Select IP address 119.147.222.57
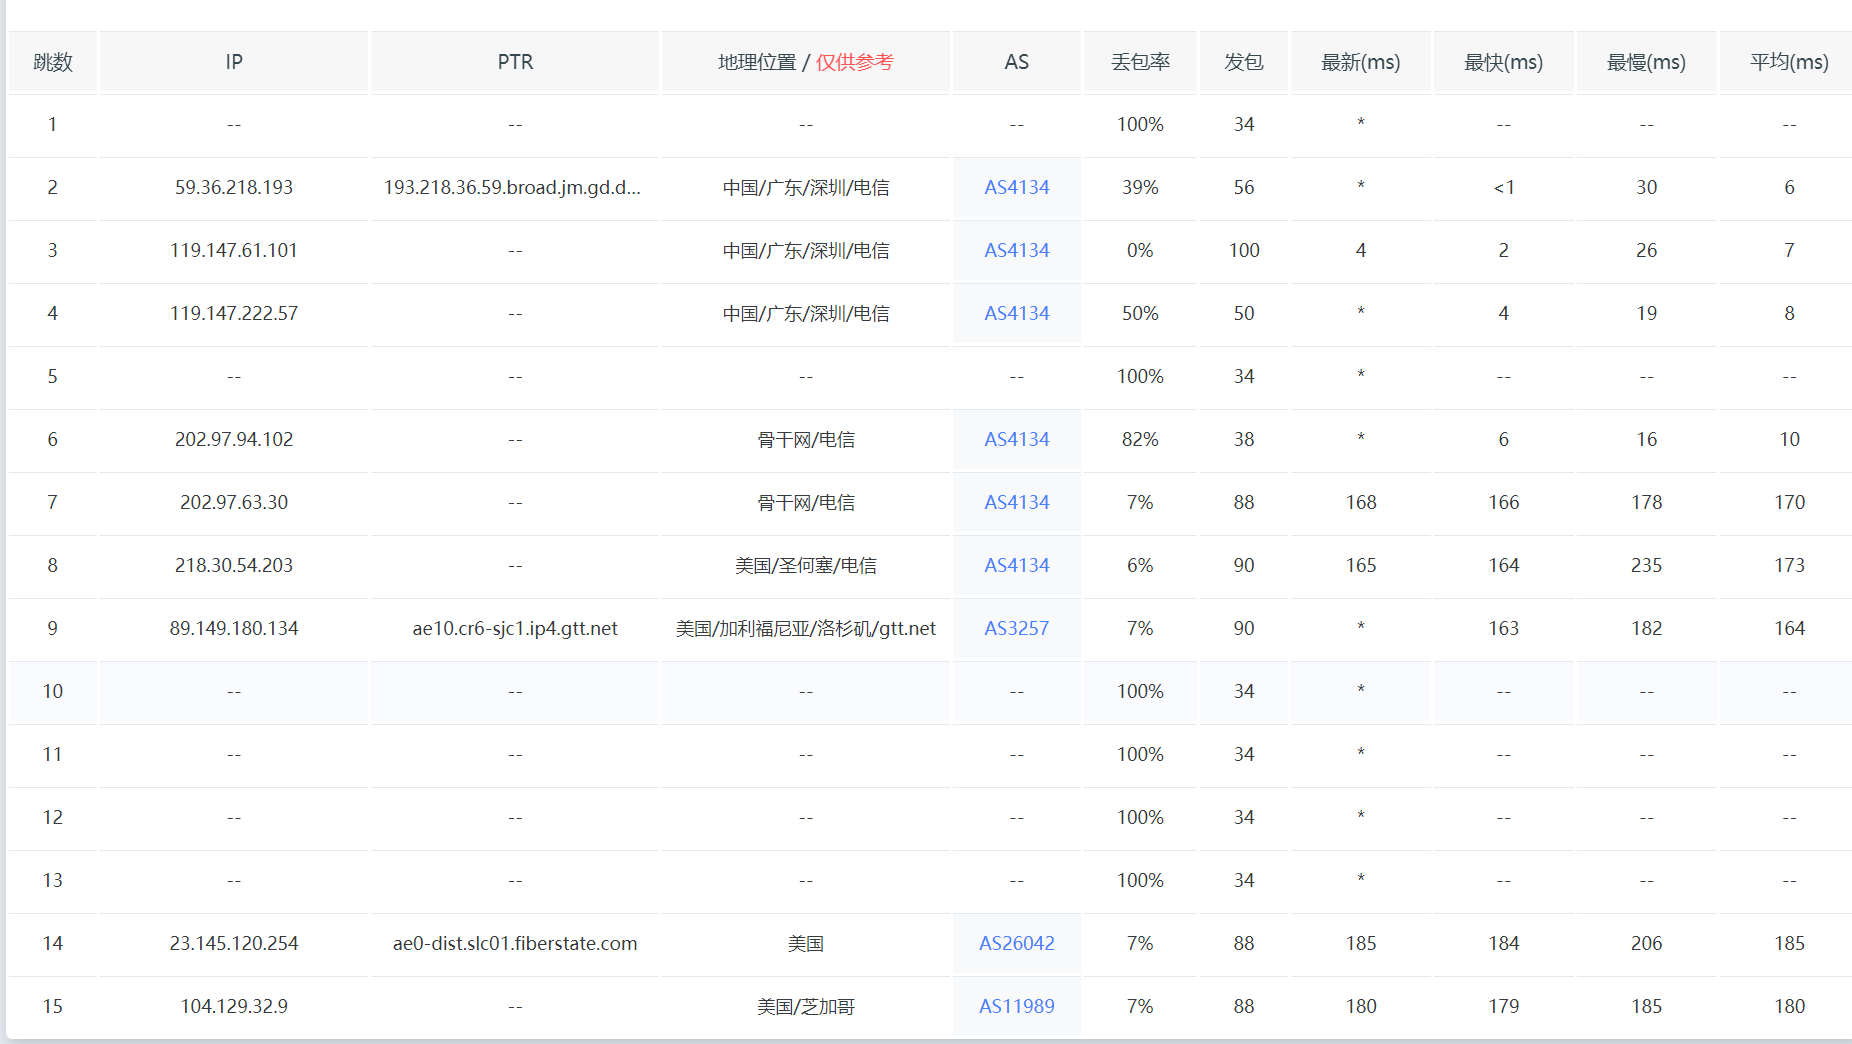Viewport: 1852px width, 1044px height. tap(234, 313)
